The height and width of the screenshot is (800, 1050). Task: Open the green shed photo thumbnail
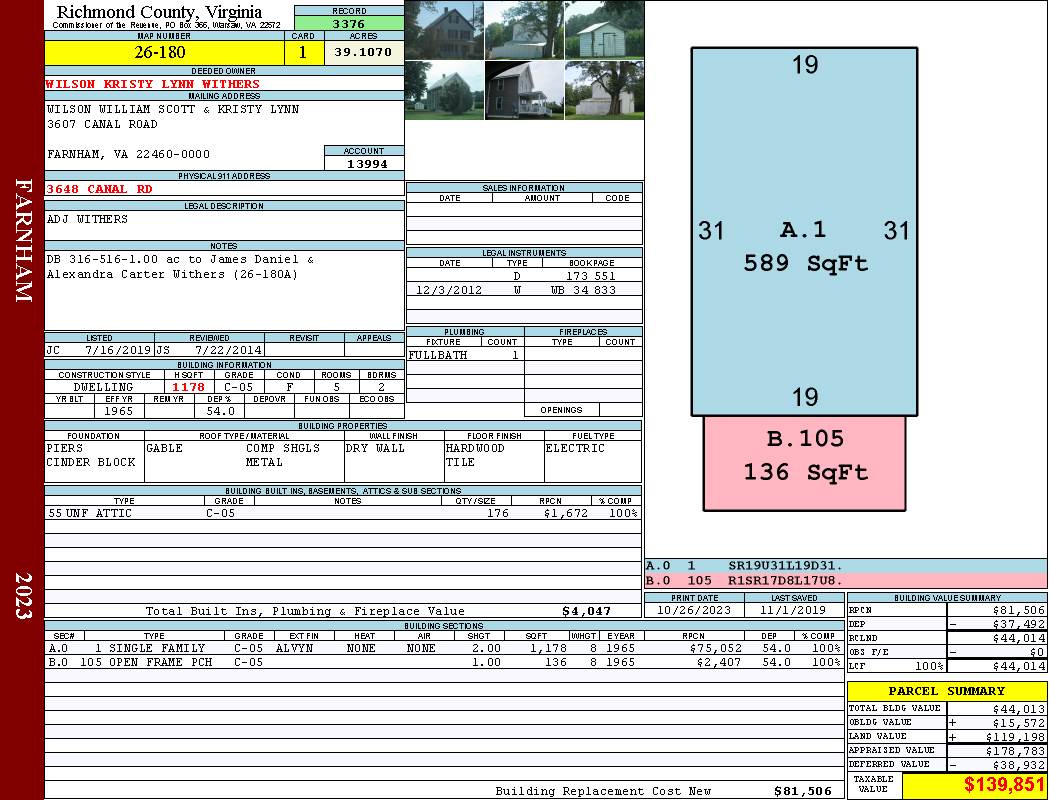click(x=604, y=30)
